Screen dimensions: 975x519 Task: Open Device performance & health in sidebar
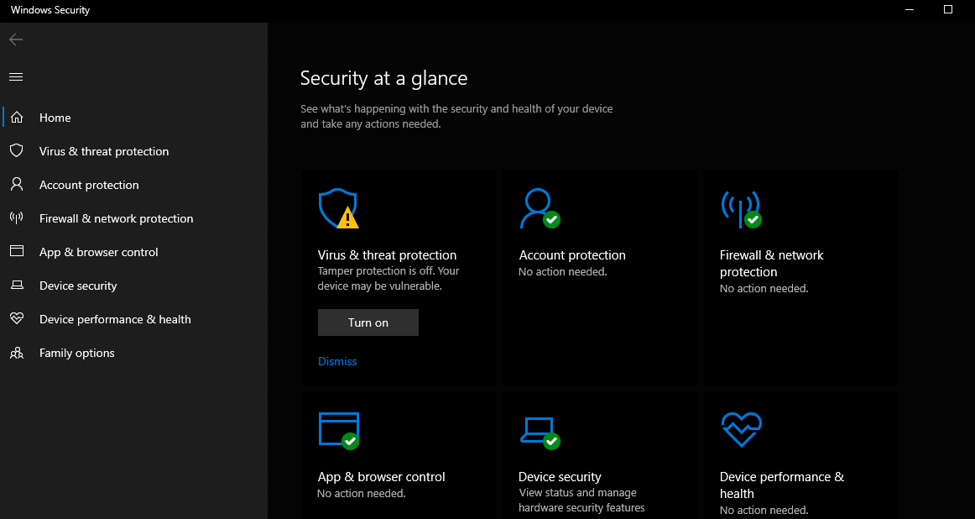point(115,319)
